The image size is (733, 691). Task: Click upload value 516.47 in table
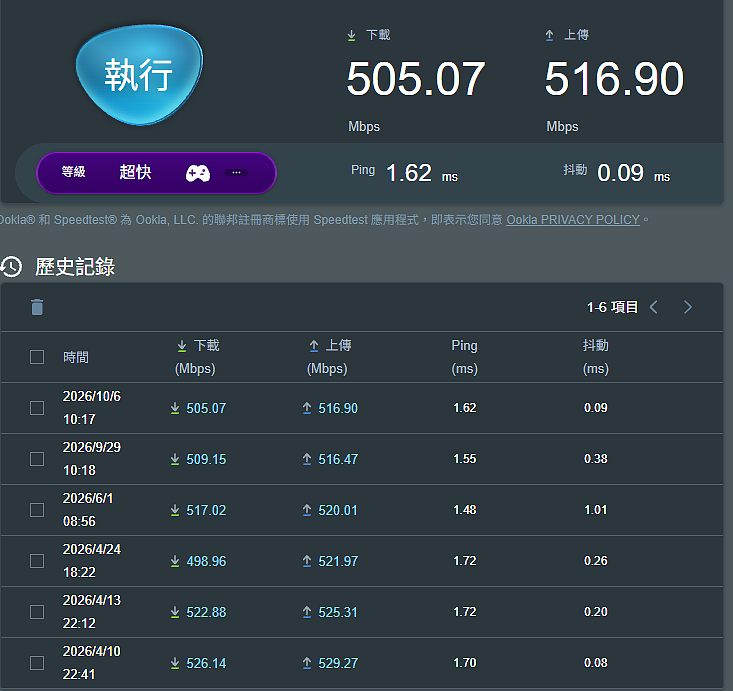pyautogui.click(x=338, y=459)
